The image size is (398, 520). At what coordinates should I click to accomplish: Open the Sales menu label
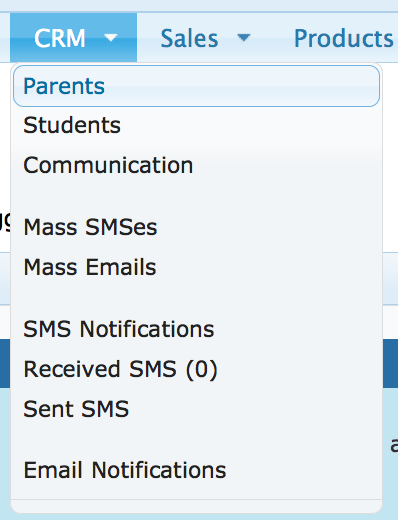tap(189, 38)
